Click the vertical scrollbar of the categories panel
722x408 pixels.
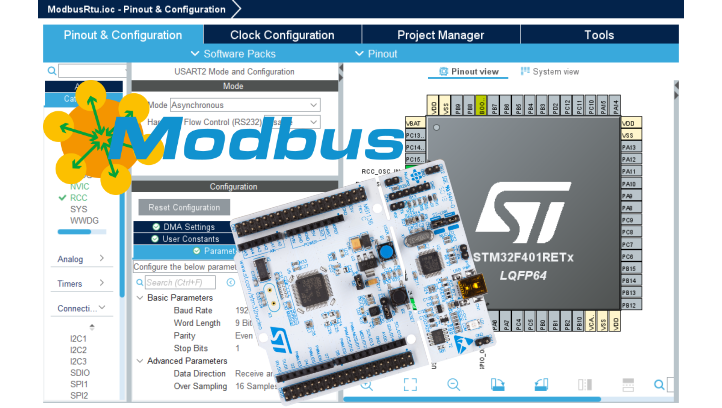pyautogui.click(x=122, y=239)
